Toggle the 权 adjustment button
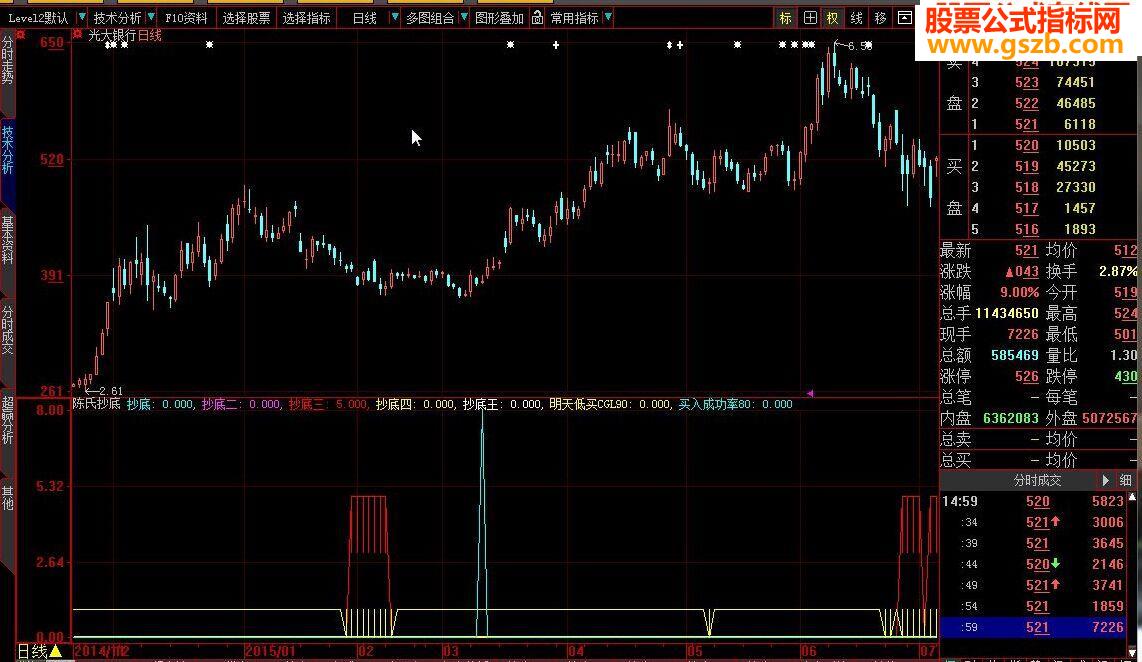Screen dimensions: 1142x662 coord(832,18)
